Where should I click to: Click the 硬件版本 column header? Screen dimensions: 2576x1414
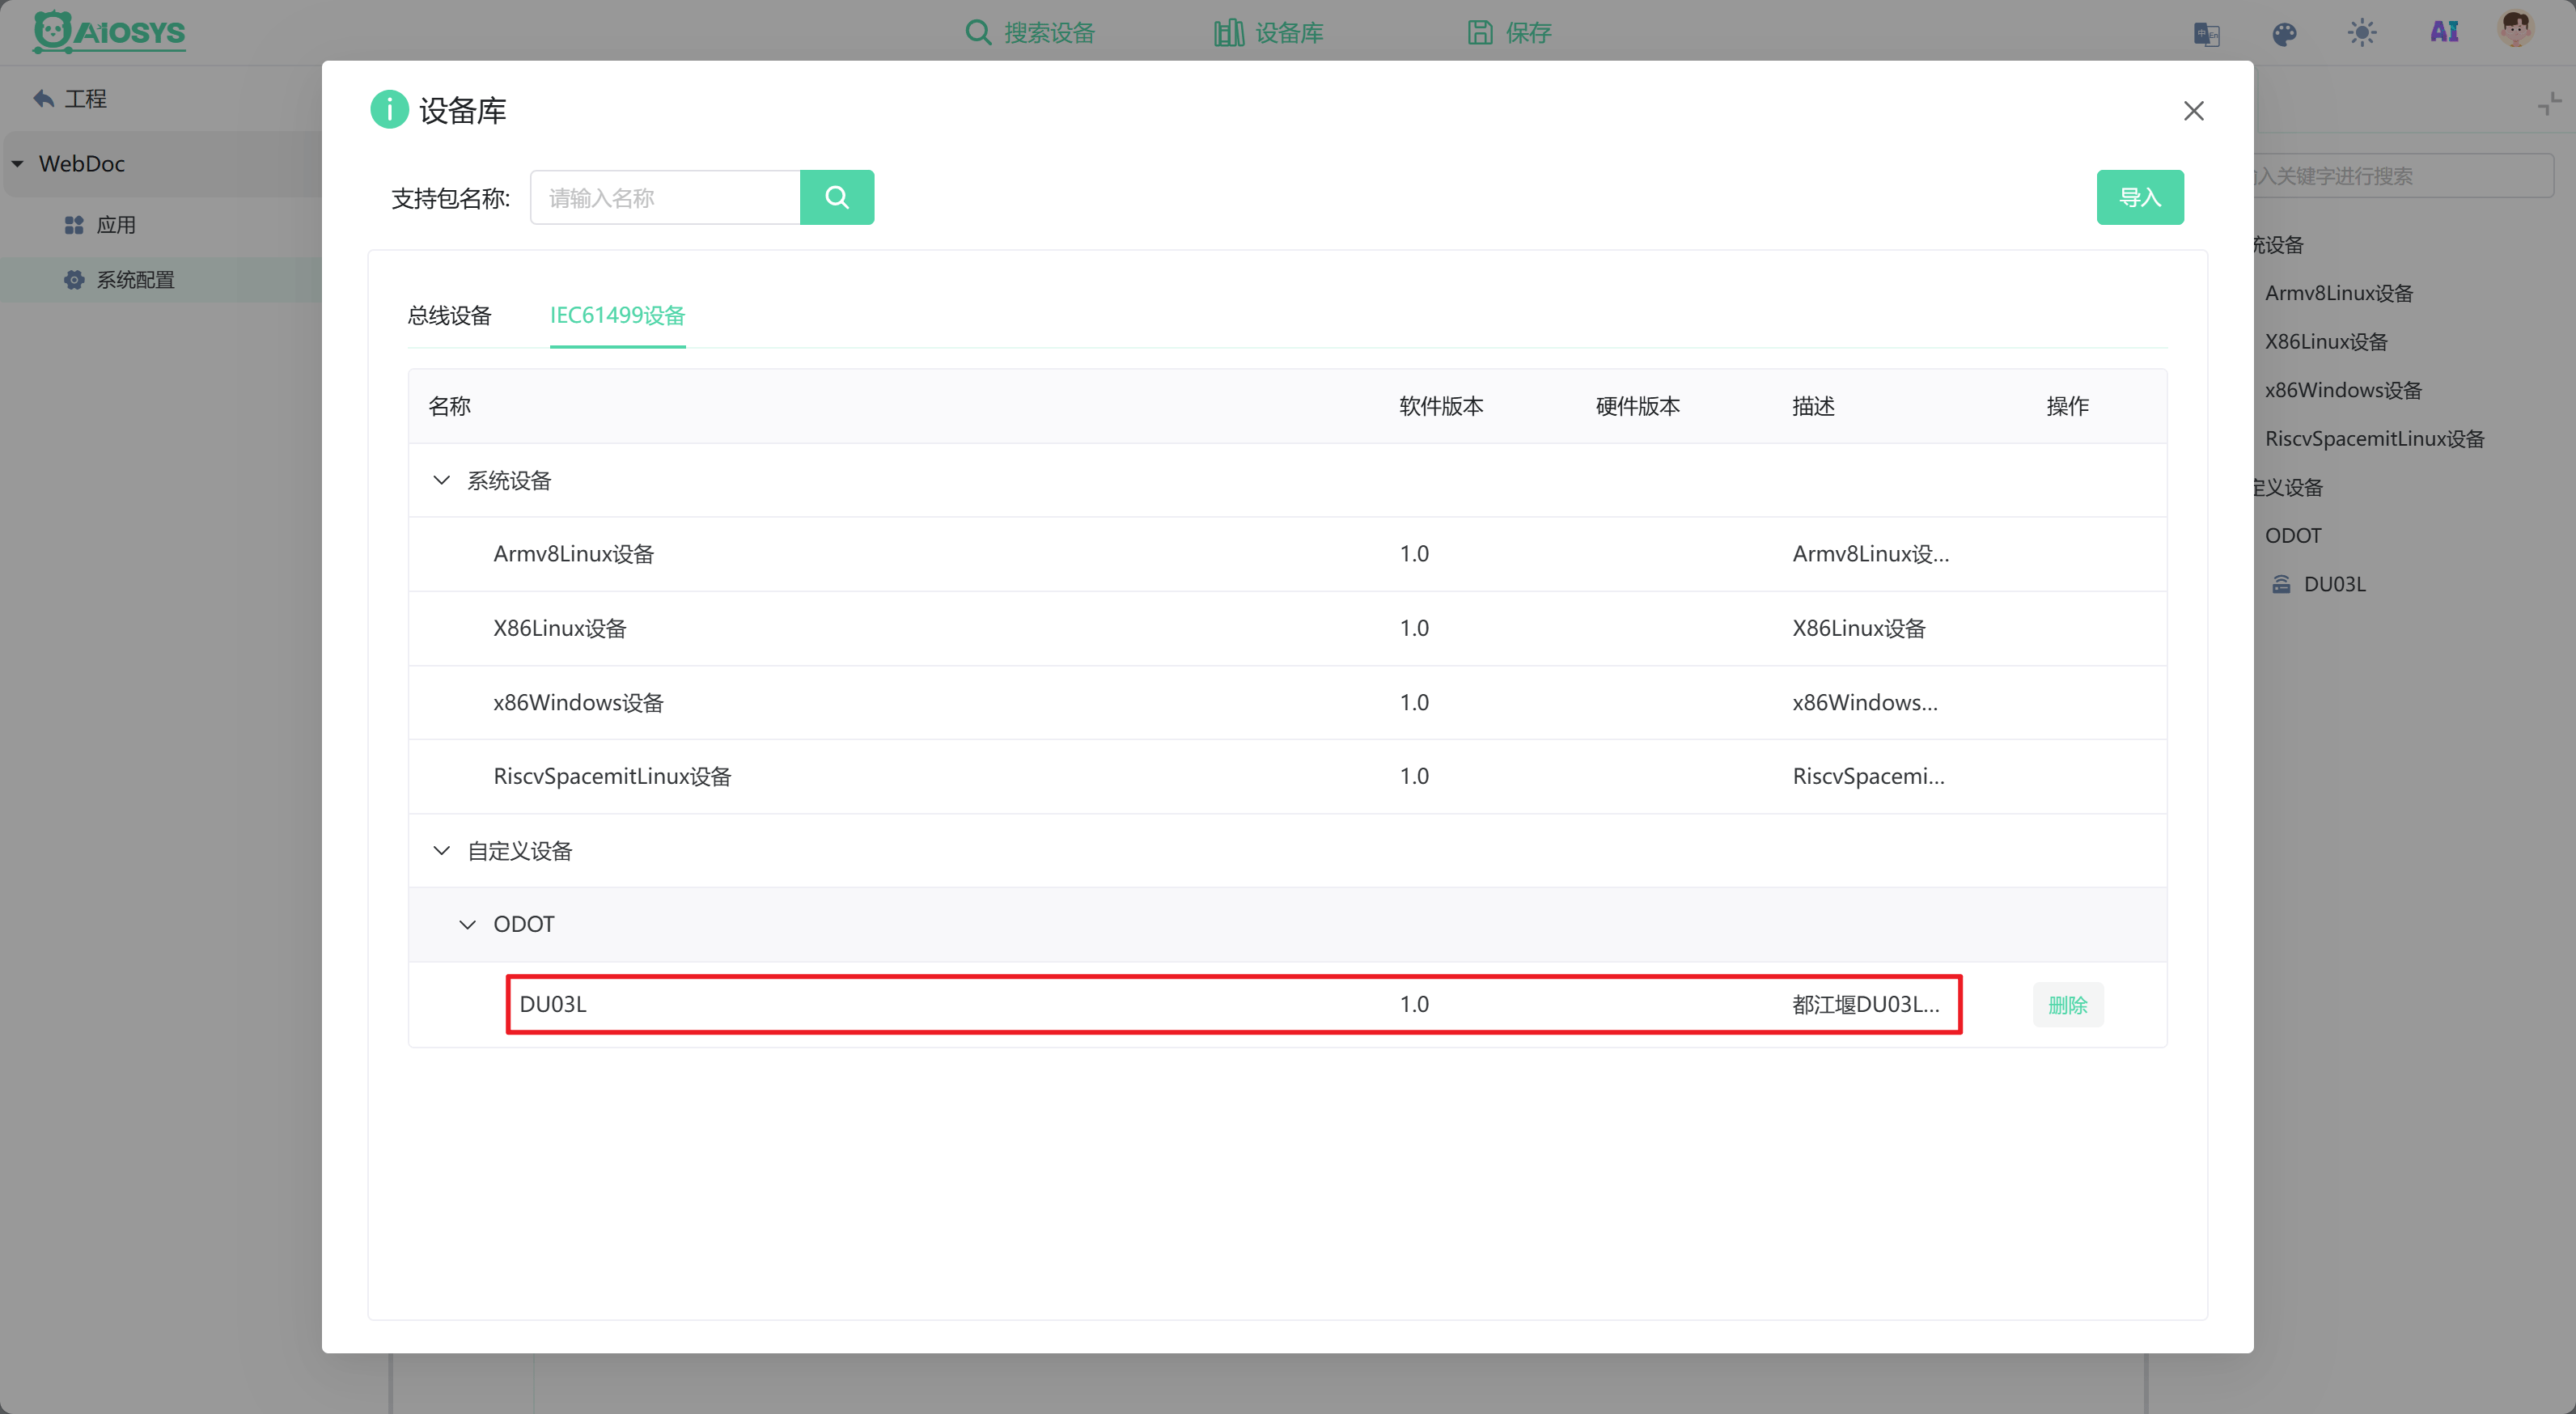tap(1637, 406)
